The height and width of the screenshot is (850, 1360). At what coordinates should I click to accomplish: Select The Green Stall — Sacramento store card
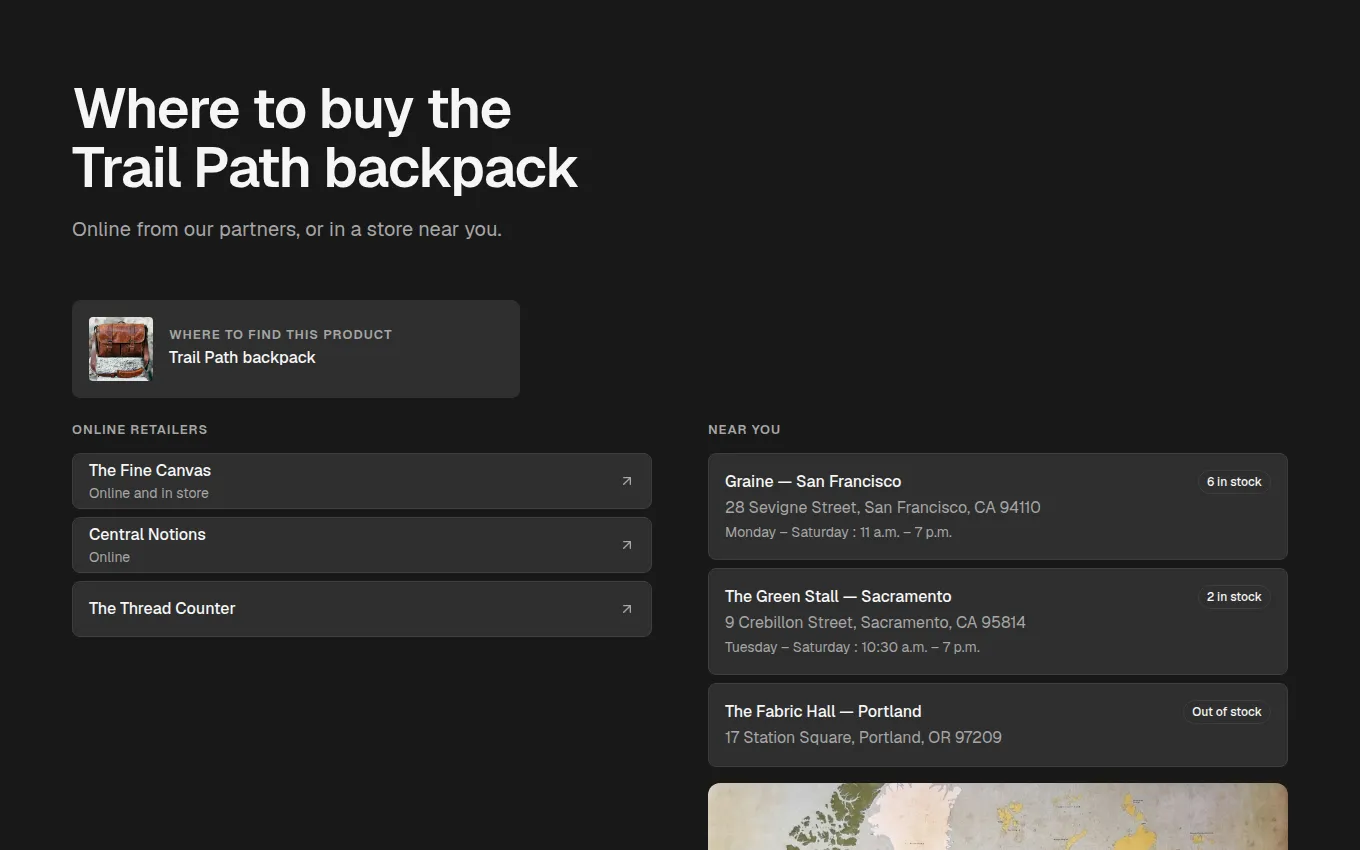[x=998, y=621]
